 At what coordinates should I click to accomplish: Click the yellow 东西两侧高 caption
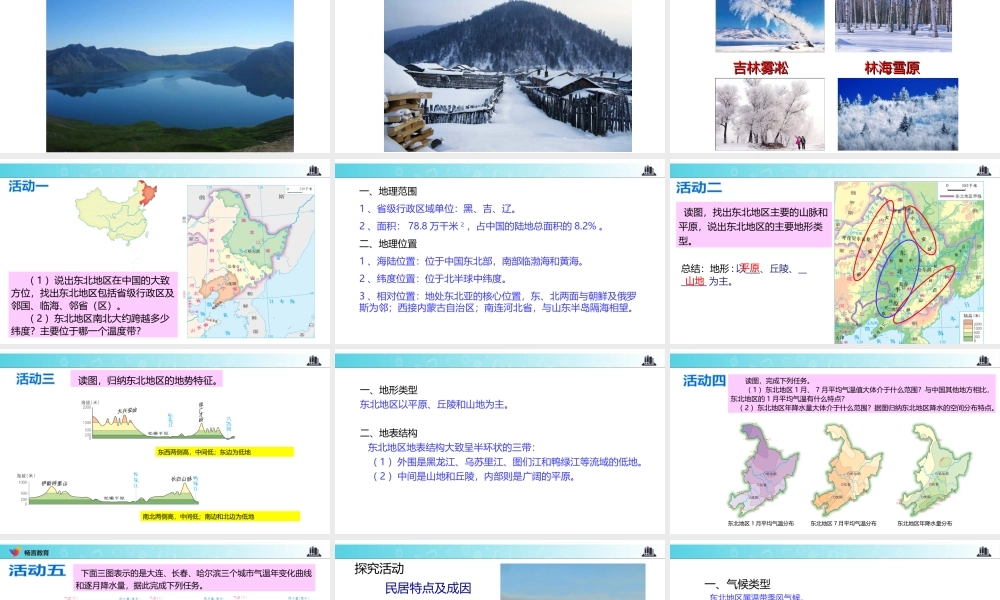point(224,452)
